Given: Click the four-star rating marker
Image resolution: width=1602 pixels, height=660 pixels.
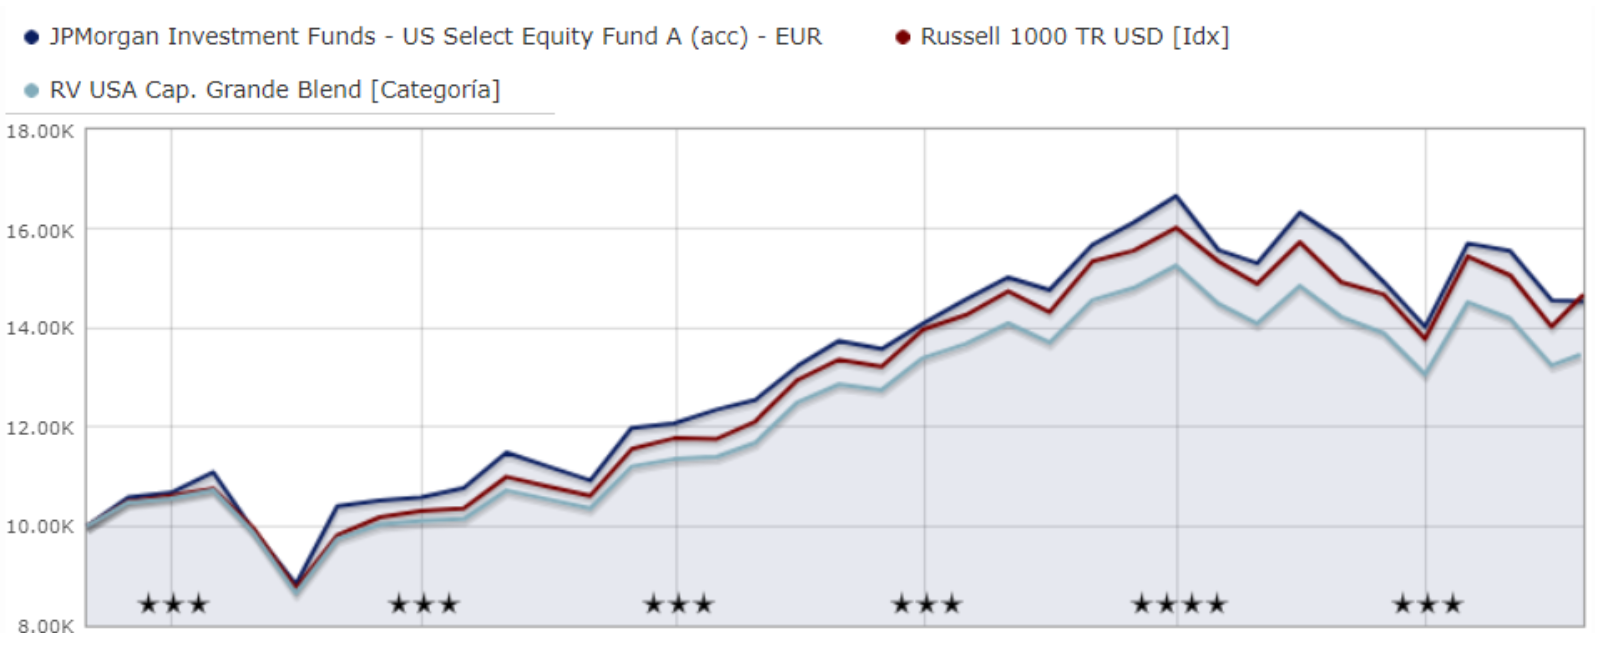Looking at the screenshot, I should [x=1178, y=604].
